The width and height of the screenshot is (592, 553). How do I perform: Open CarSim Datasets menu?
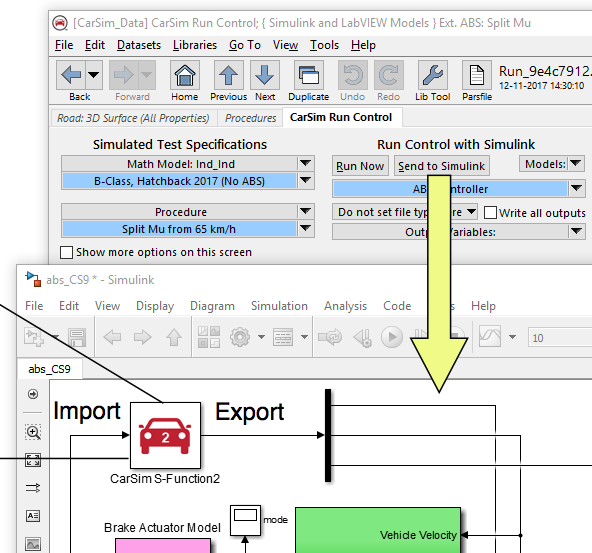139,45
